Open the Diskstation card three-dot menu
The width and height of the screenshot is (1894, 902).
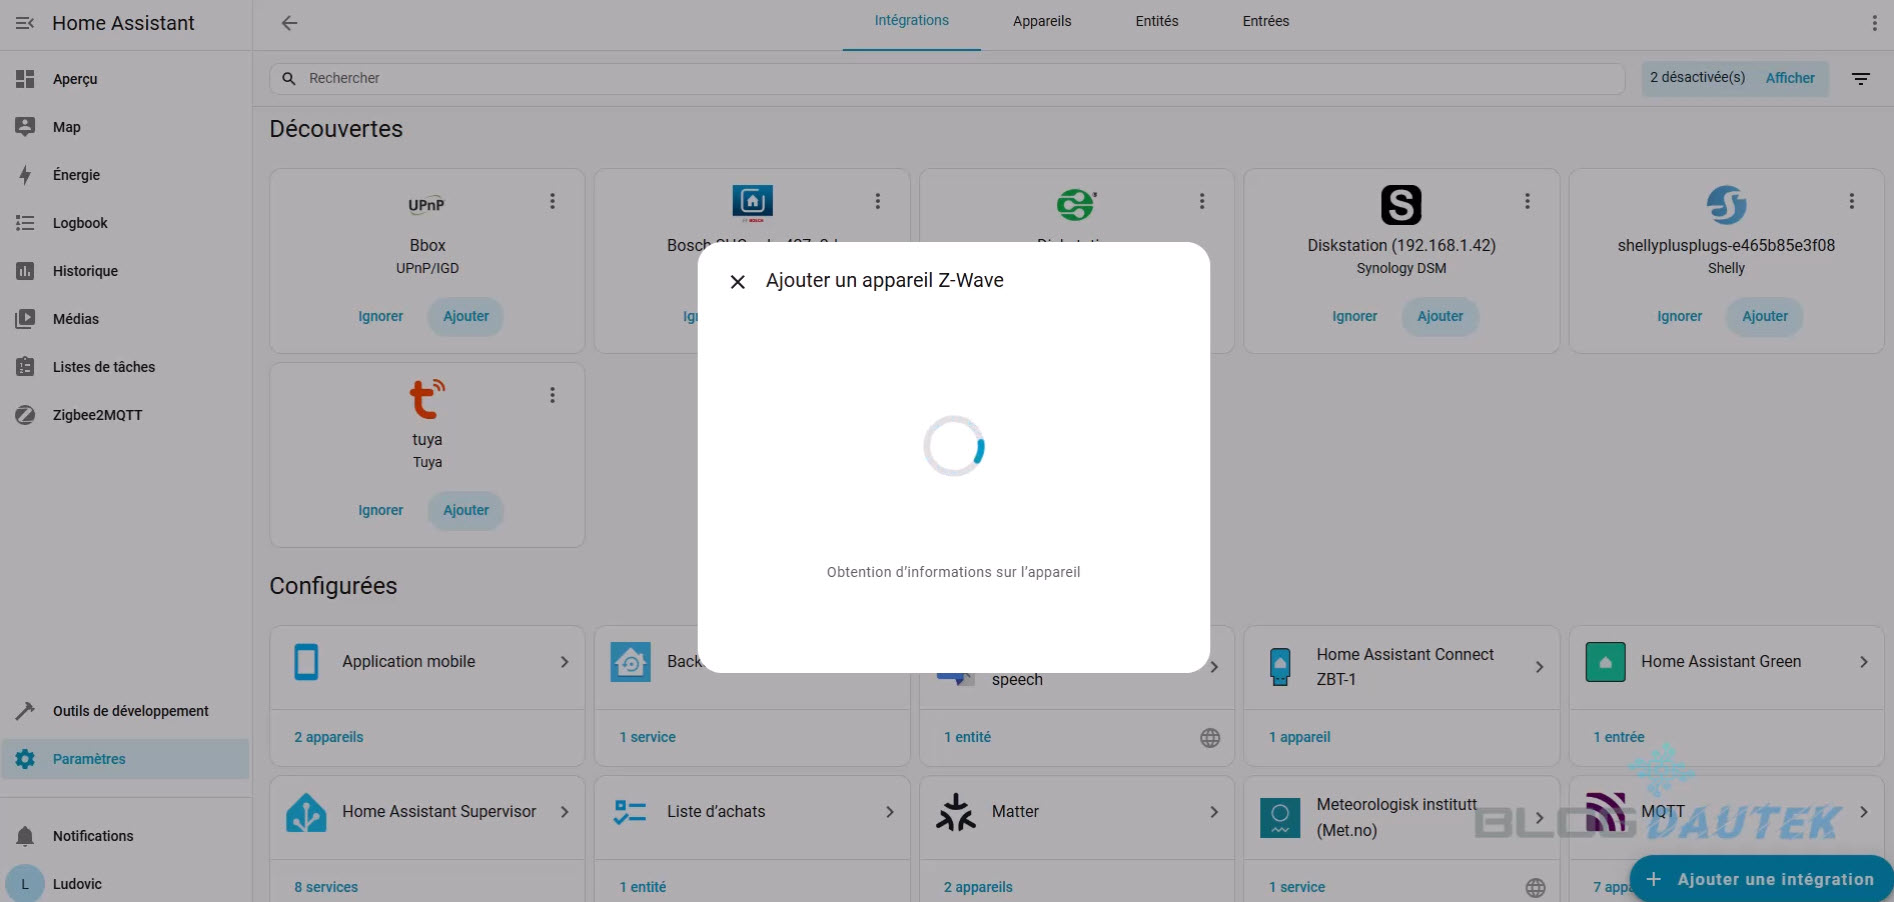tap(1526, 202)
